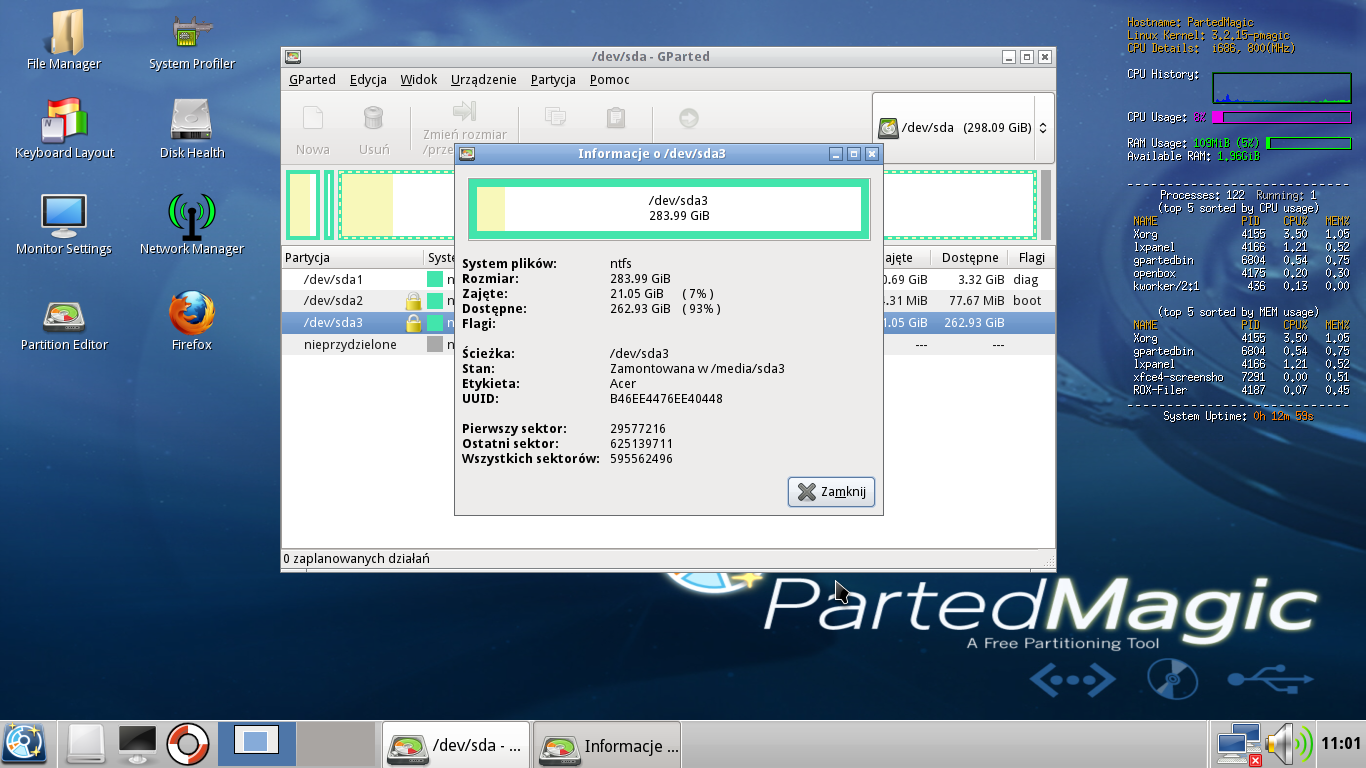Click the network status tray icon
The image size is (1366, 768).
1238,745
